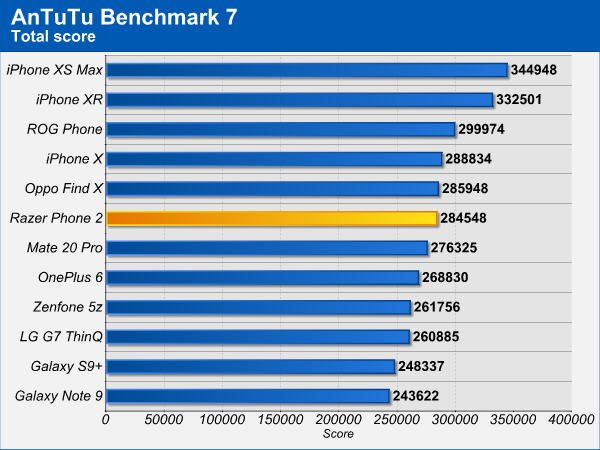Viewport: 600px width, 450px height.
Task: Click the orange Razer Phone 2 bar
Action: (272, 218)
